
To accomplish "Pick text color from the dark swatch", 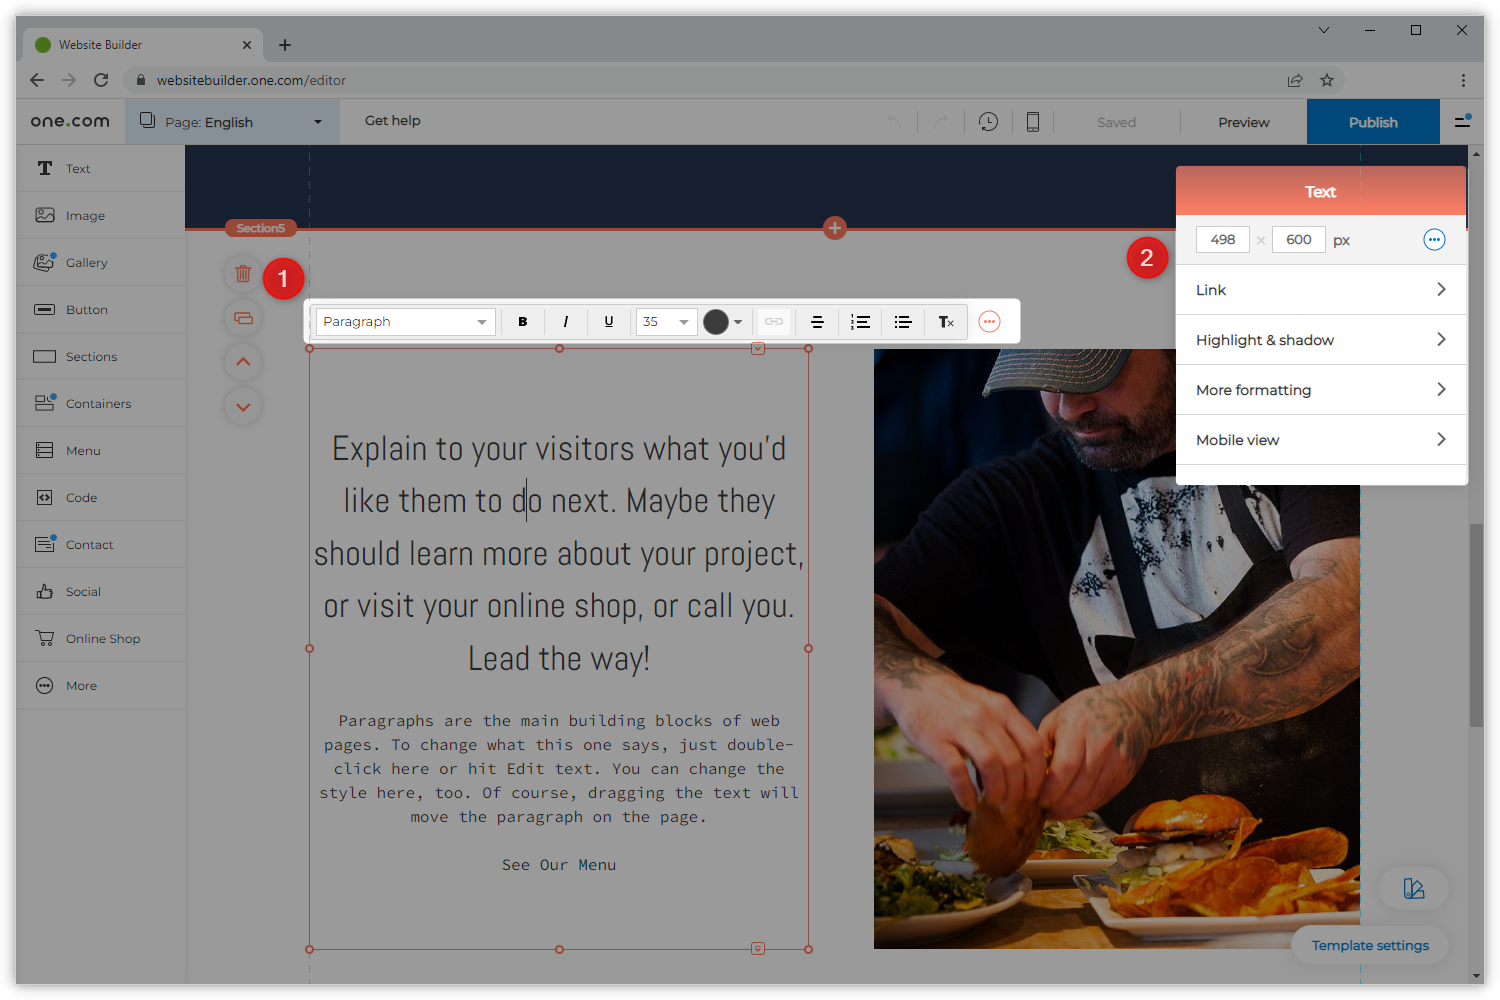I will click(717, 322).
